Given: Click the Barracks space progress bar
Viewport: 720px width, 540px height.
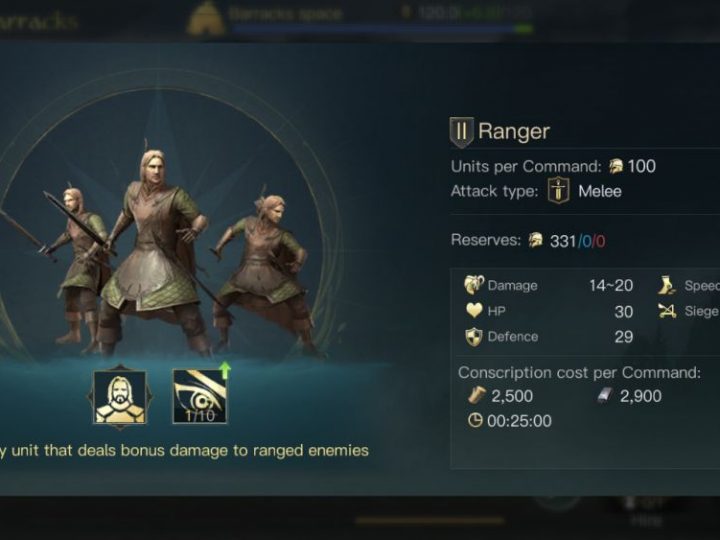Looking at the screenshot, I should click(x=382, y=29).
